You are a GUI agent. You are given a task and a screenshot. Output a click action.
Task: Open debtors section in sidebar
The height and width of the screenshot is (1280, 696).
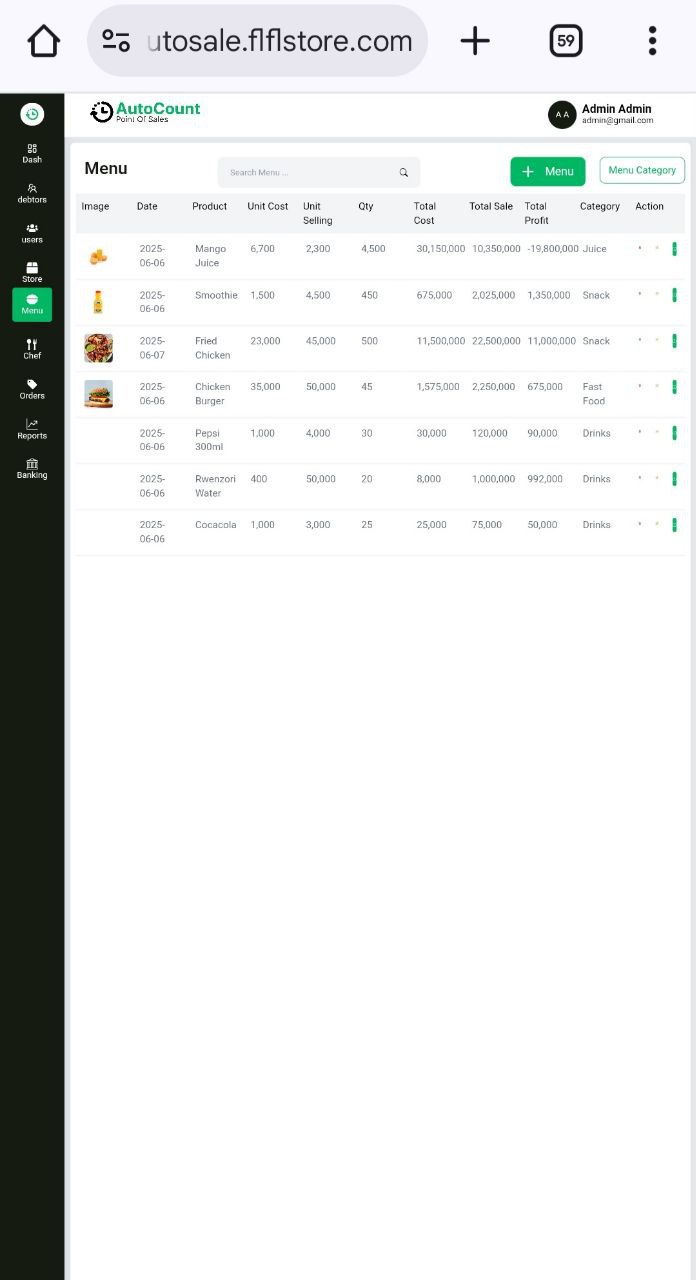(x=32, y=193)
